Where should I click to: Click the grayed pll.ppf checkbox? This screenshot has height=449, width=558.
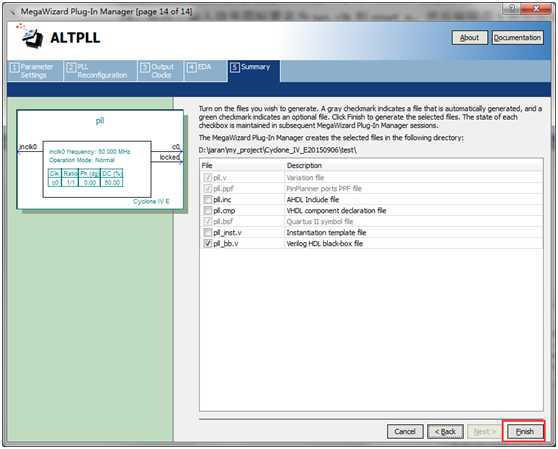207,189
